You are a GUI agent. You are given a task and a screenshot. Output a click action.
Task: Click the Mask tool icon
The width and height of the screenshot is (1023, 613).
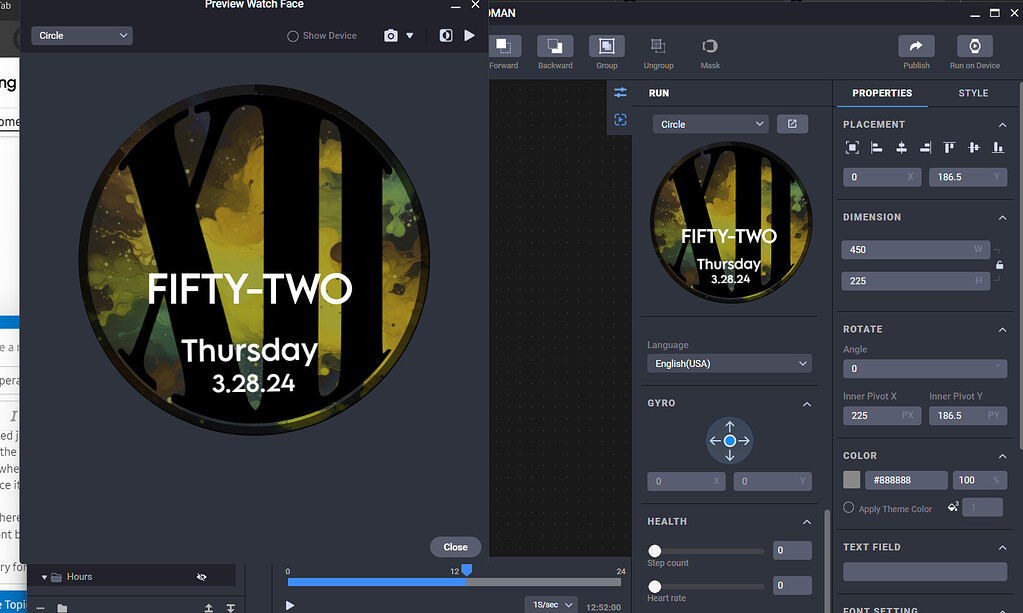click(x=710, y=47)
